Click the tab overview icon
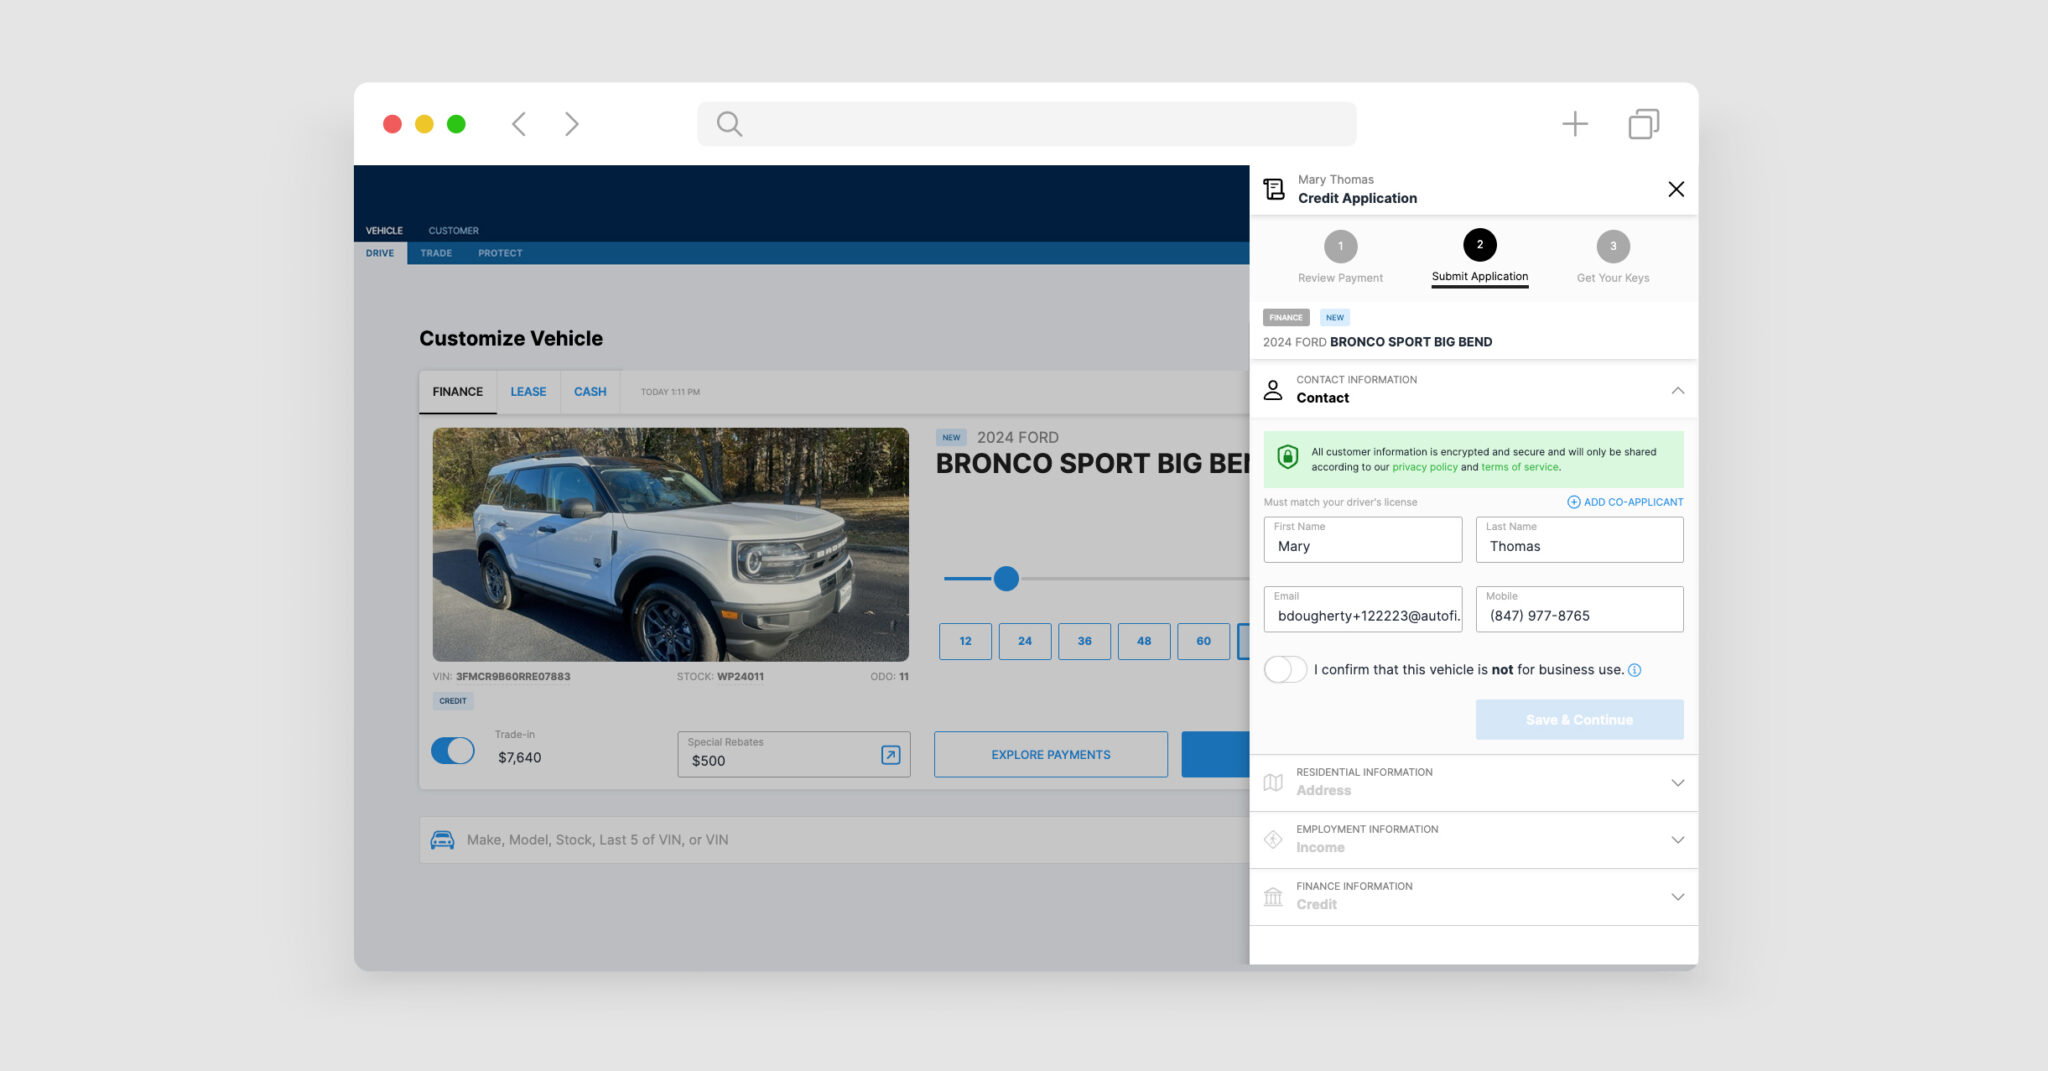The image size is (2048, 1071). pyautogui.click(x=1643, y=124)
